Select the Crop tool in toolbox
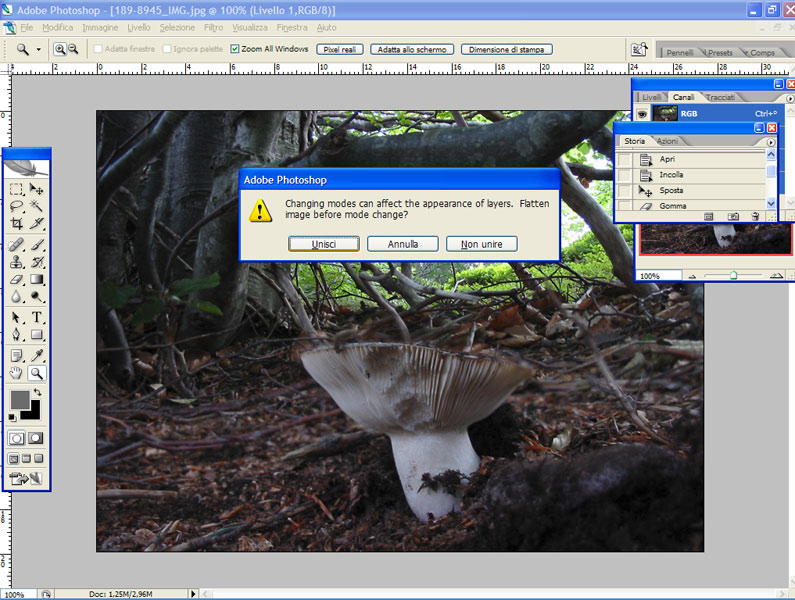Screen dimensions: 795x600 coord(16,224)
